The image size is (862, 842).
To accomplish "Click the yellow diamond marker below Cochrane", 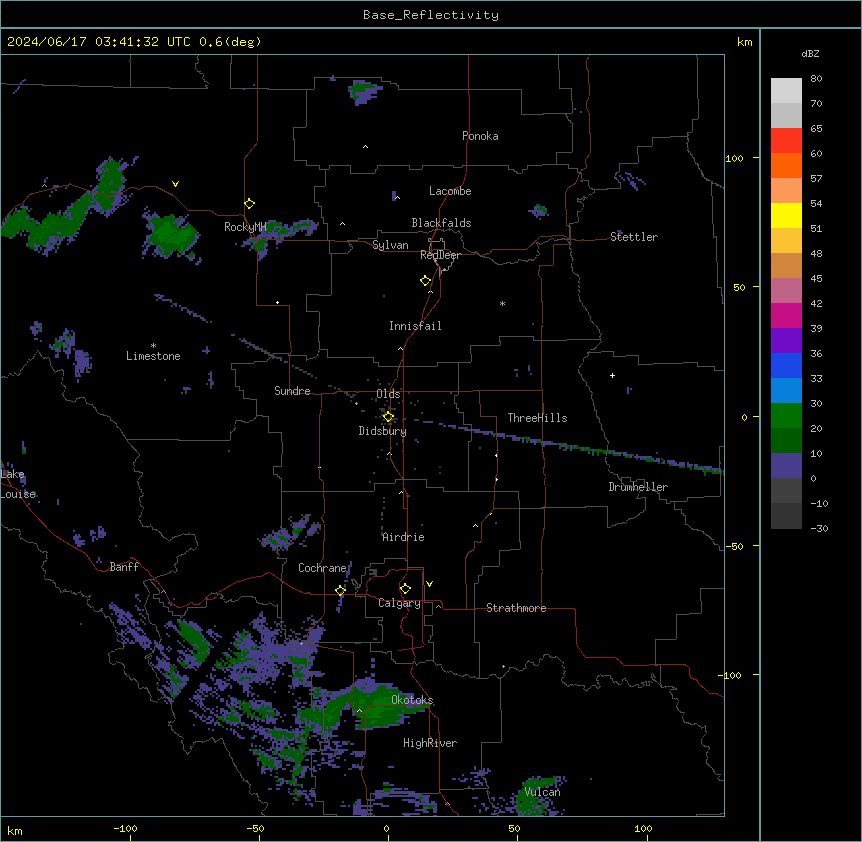I will coord(340,591).
